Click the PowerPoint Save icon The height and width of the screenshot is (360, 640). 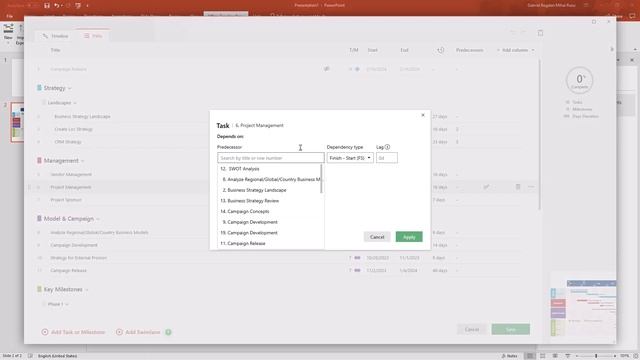coord(47,5)
